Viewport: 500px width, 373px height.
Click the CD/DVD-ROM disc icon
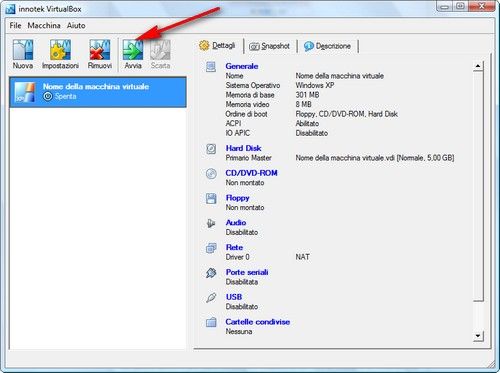(211, 173)
